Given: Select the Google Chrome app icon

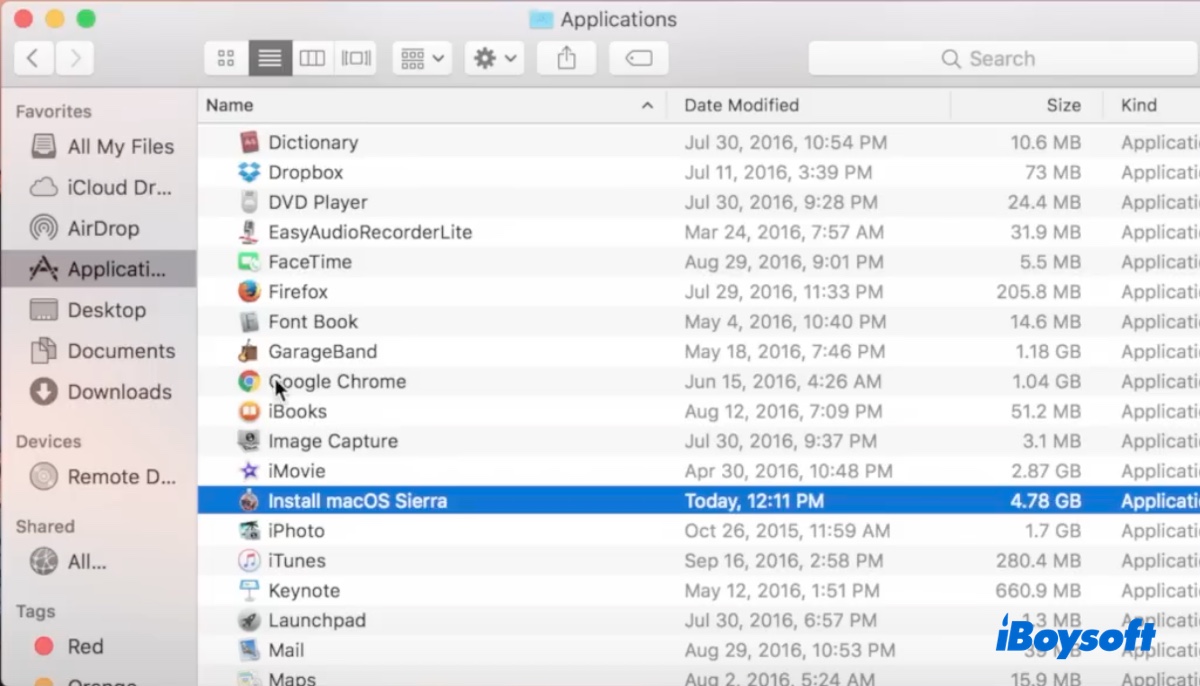Looking at the screenshot, I should coord(249,382).
